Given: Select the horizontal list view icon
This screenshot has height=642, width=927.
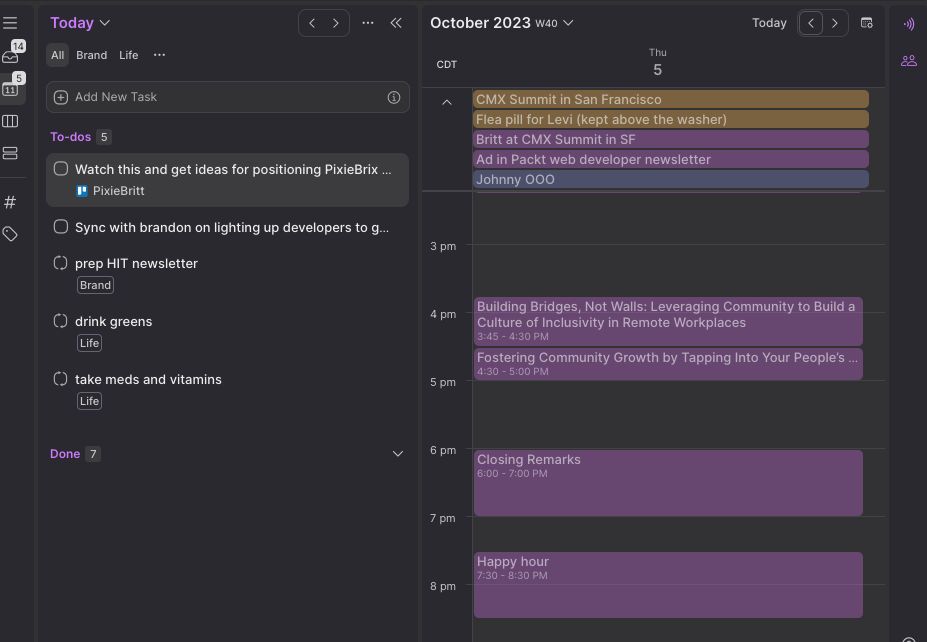Looking at the screenshot, I should click(x=12, y=153).
